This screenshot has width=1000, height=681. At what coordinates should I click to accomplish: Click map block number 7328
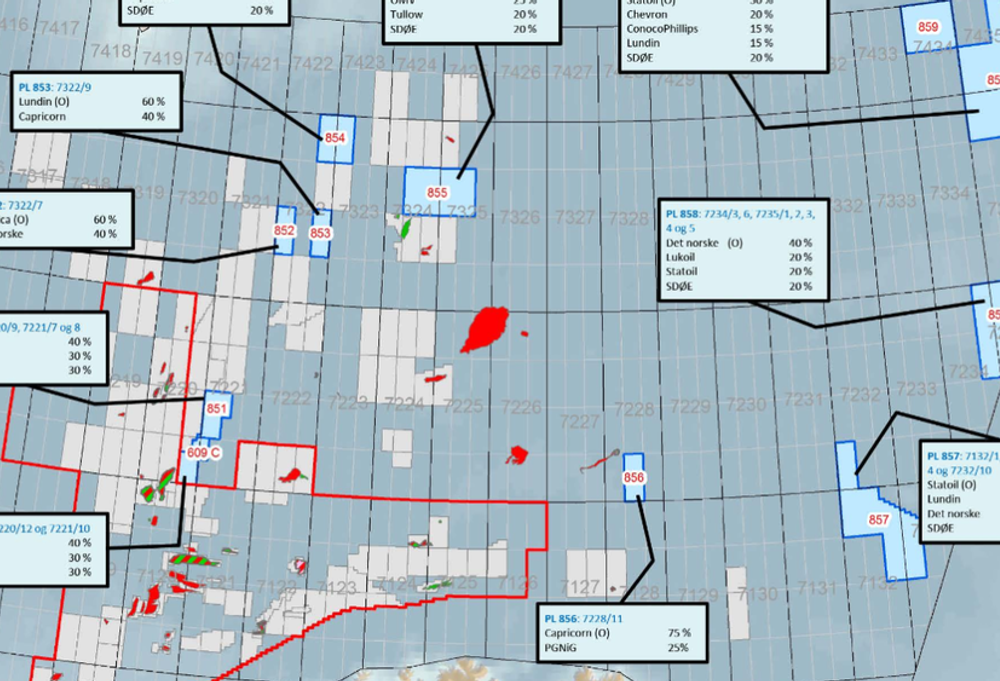pos(628,219)
